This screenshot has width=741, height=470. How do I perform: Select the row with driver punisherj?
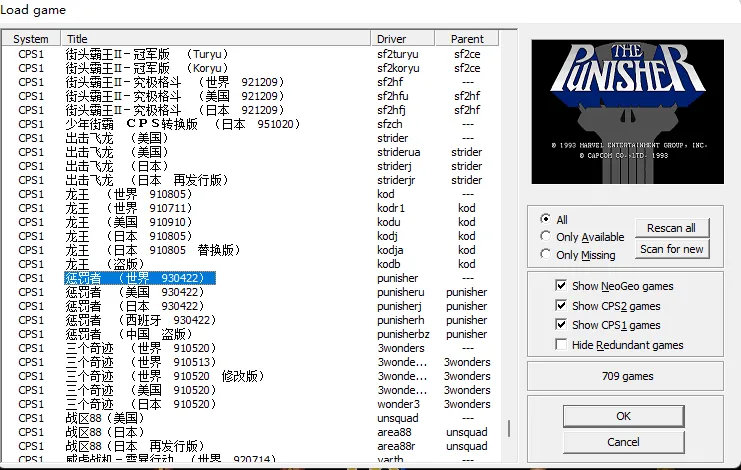coord(250,306)
